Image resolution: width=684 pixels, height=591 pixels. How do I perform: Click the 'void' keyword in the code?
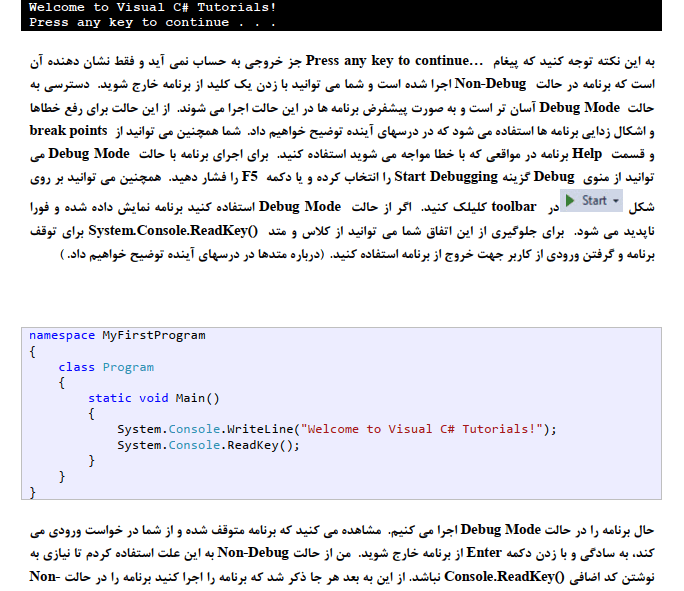pyautogui.click(x=154, y=398)
